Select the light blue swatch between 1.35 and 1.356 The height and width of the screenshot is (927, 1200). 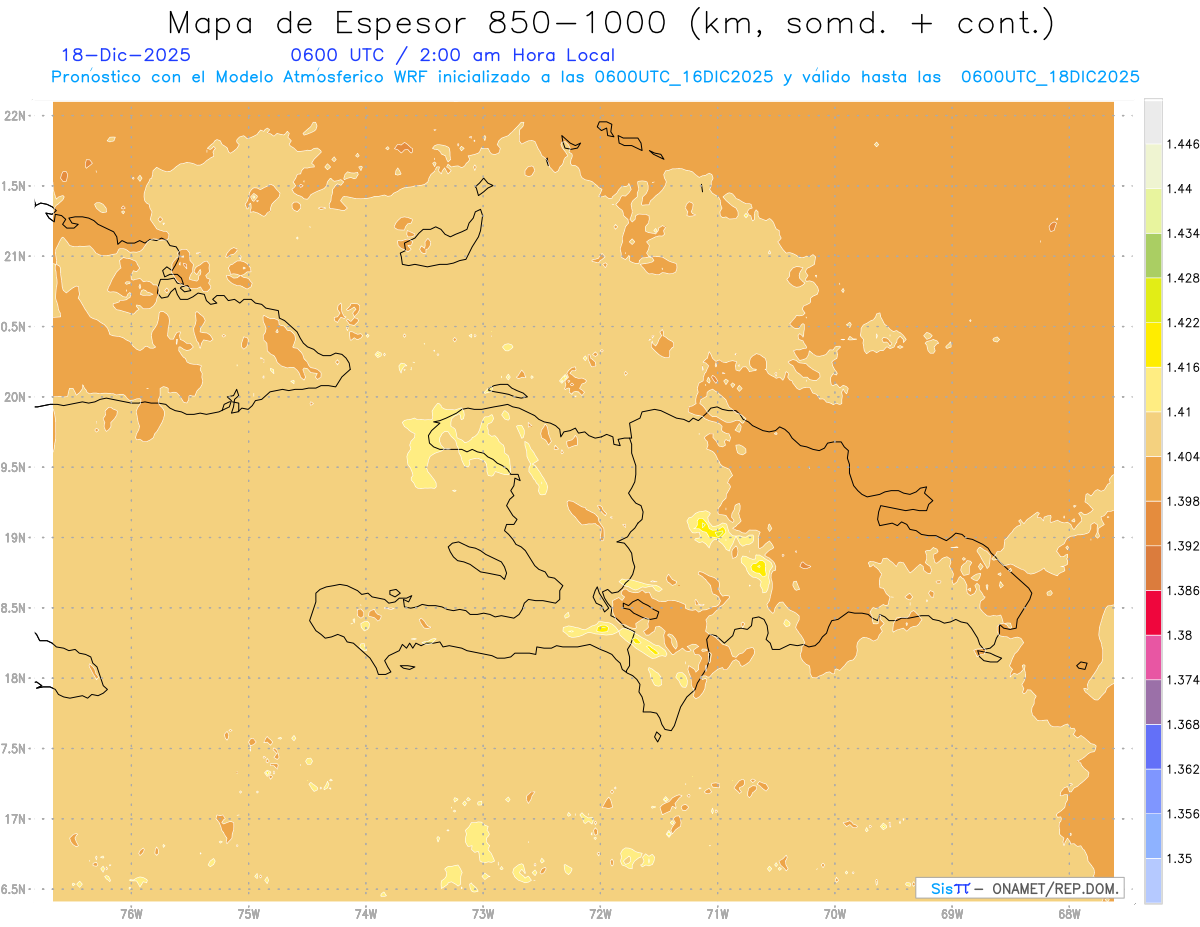(1153, 836)
